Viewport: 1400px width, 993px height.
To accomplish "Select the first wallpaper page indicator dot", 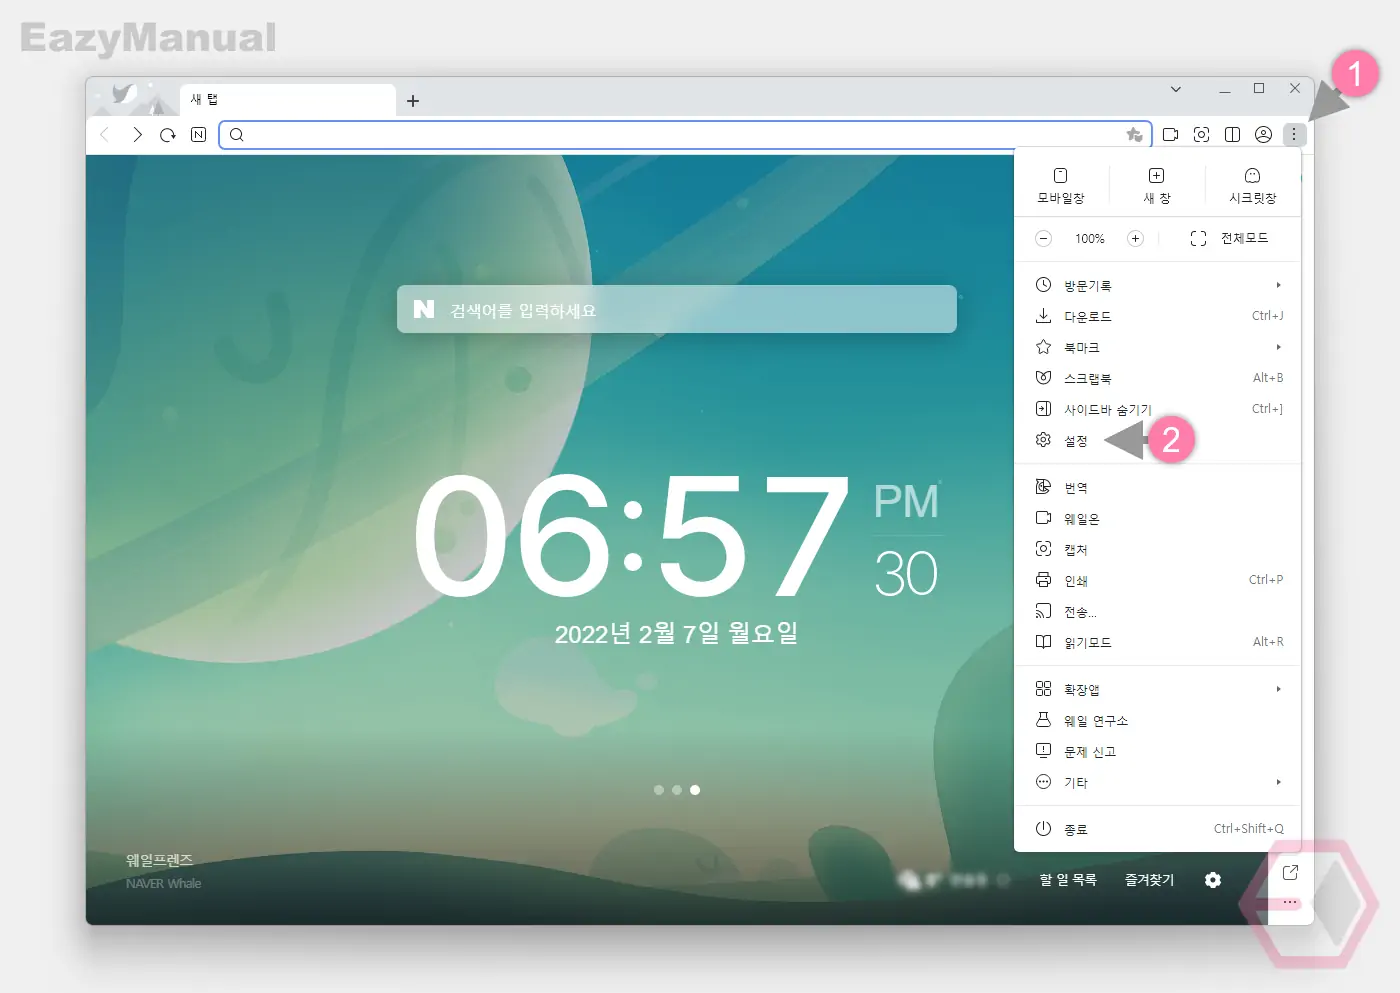I will (x=659, y=790).
